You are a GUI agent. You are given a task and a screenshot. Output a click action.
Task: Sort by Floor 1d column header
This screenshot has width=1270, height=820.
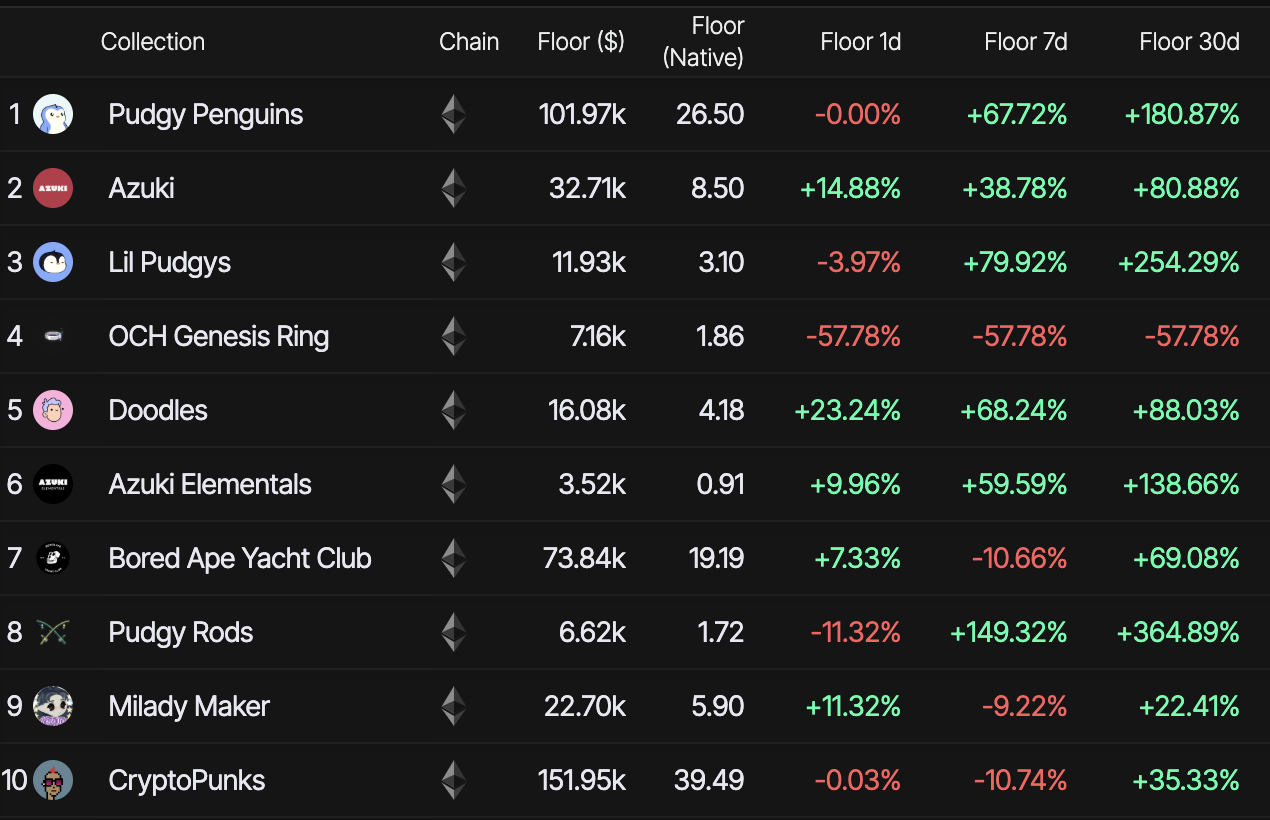(861, 42)
